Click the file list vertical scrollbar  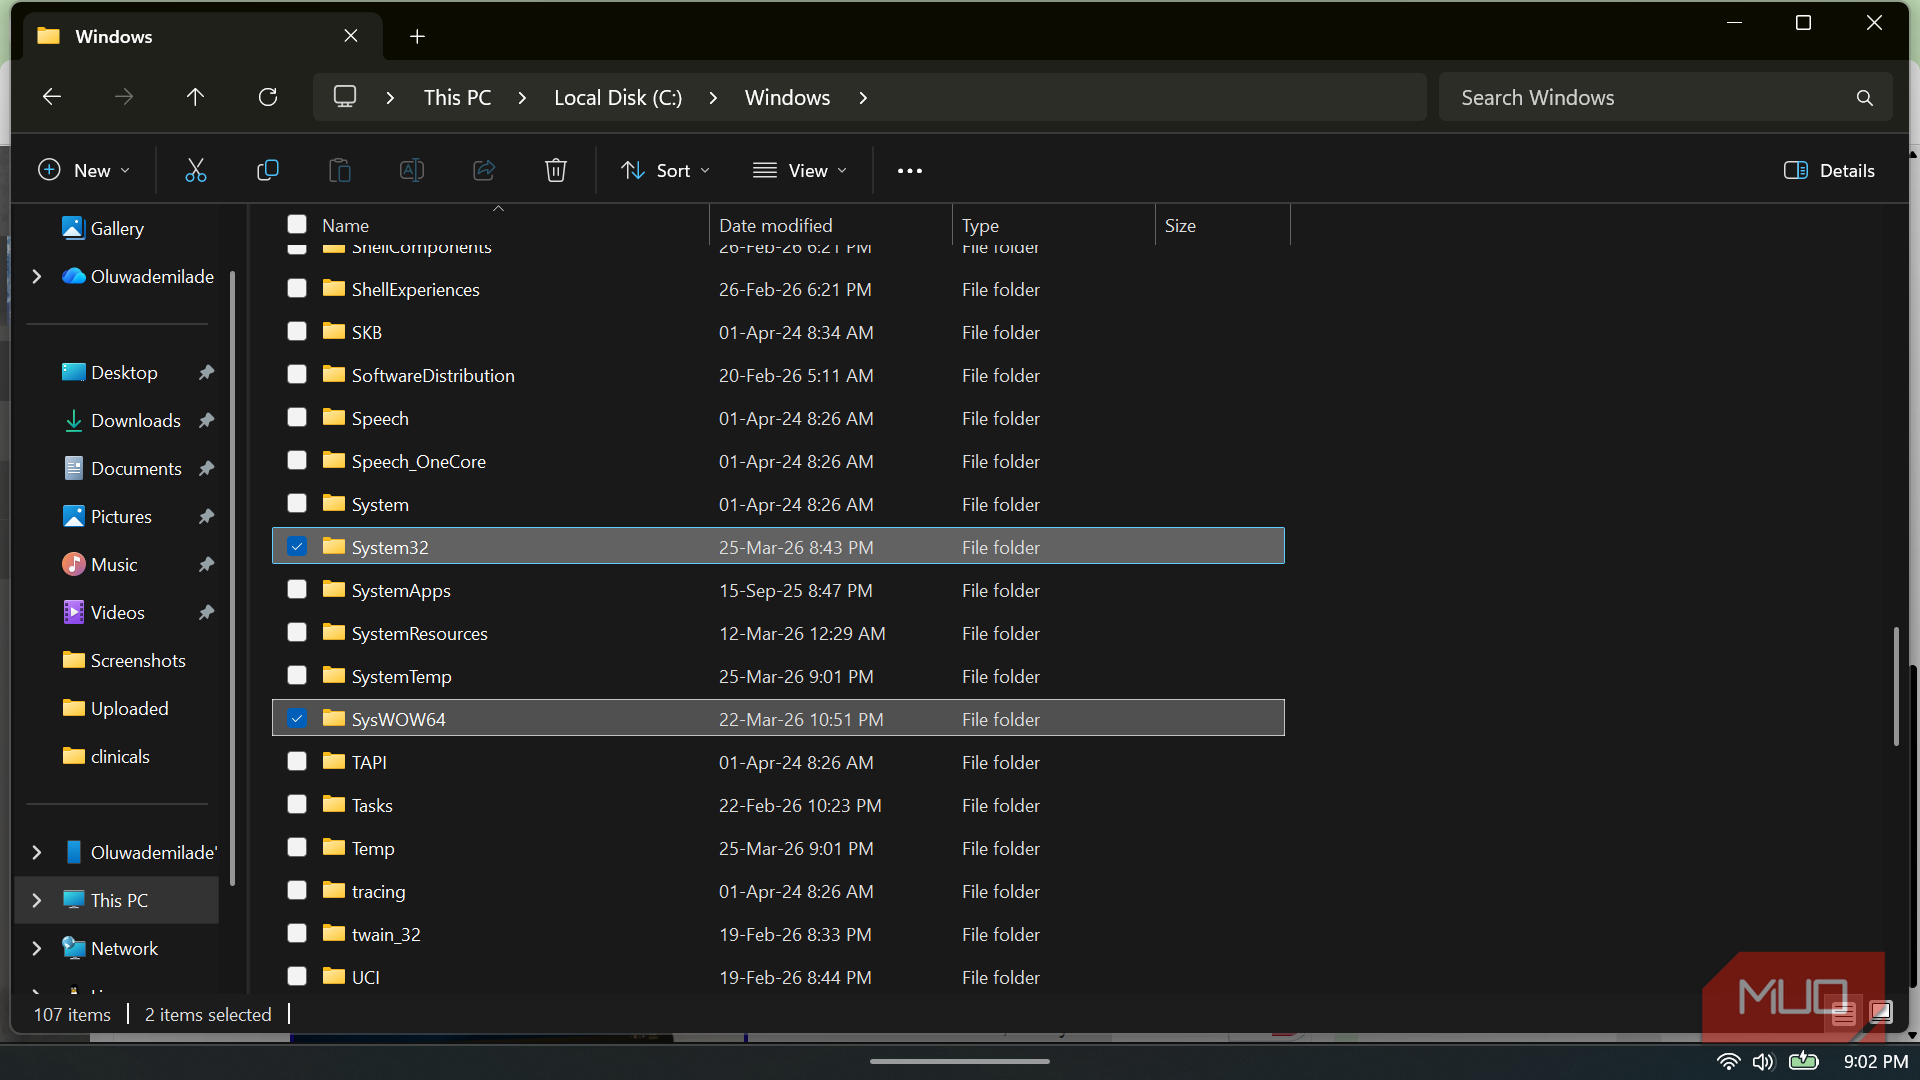click(1896, 686)
